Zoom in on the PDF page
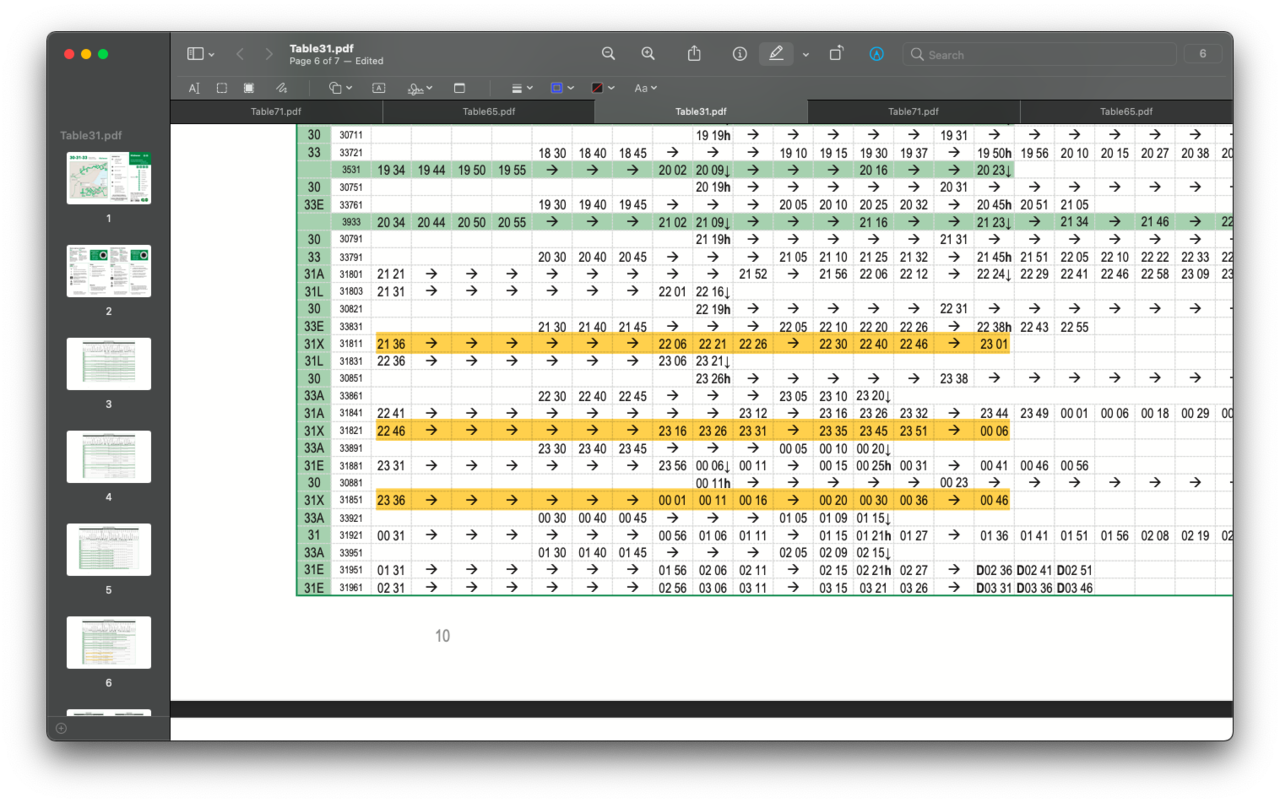1280x803 pixels. (x=648, y=54)
